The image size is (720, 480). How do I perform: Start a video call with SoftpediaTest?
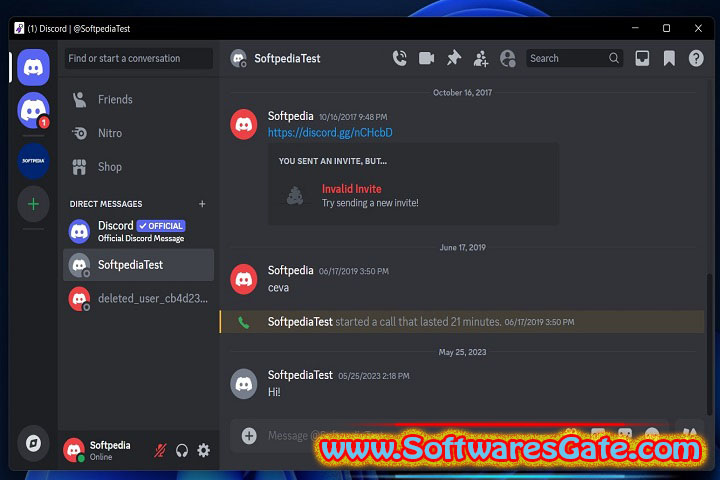[x=427, y=58]
